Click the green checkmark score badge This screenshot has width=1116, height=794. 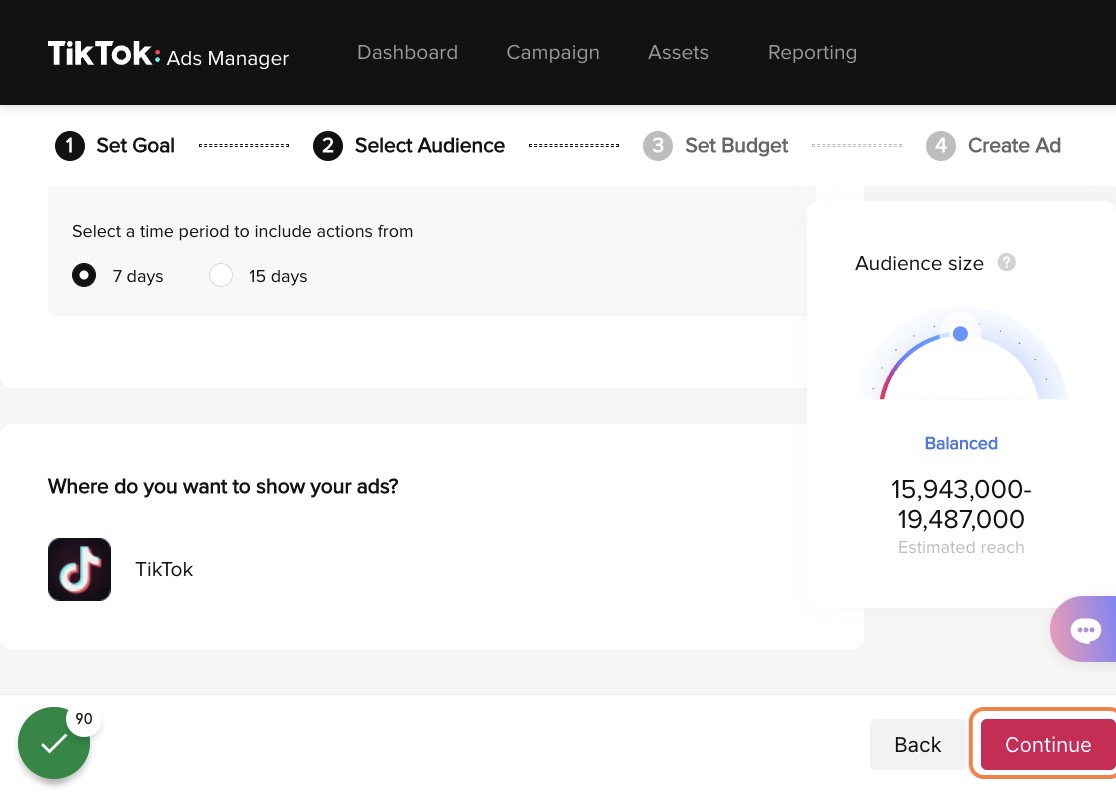pyautogui.click(x=53, y=743)
